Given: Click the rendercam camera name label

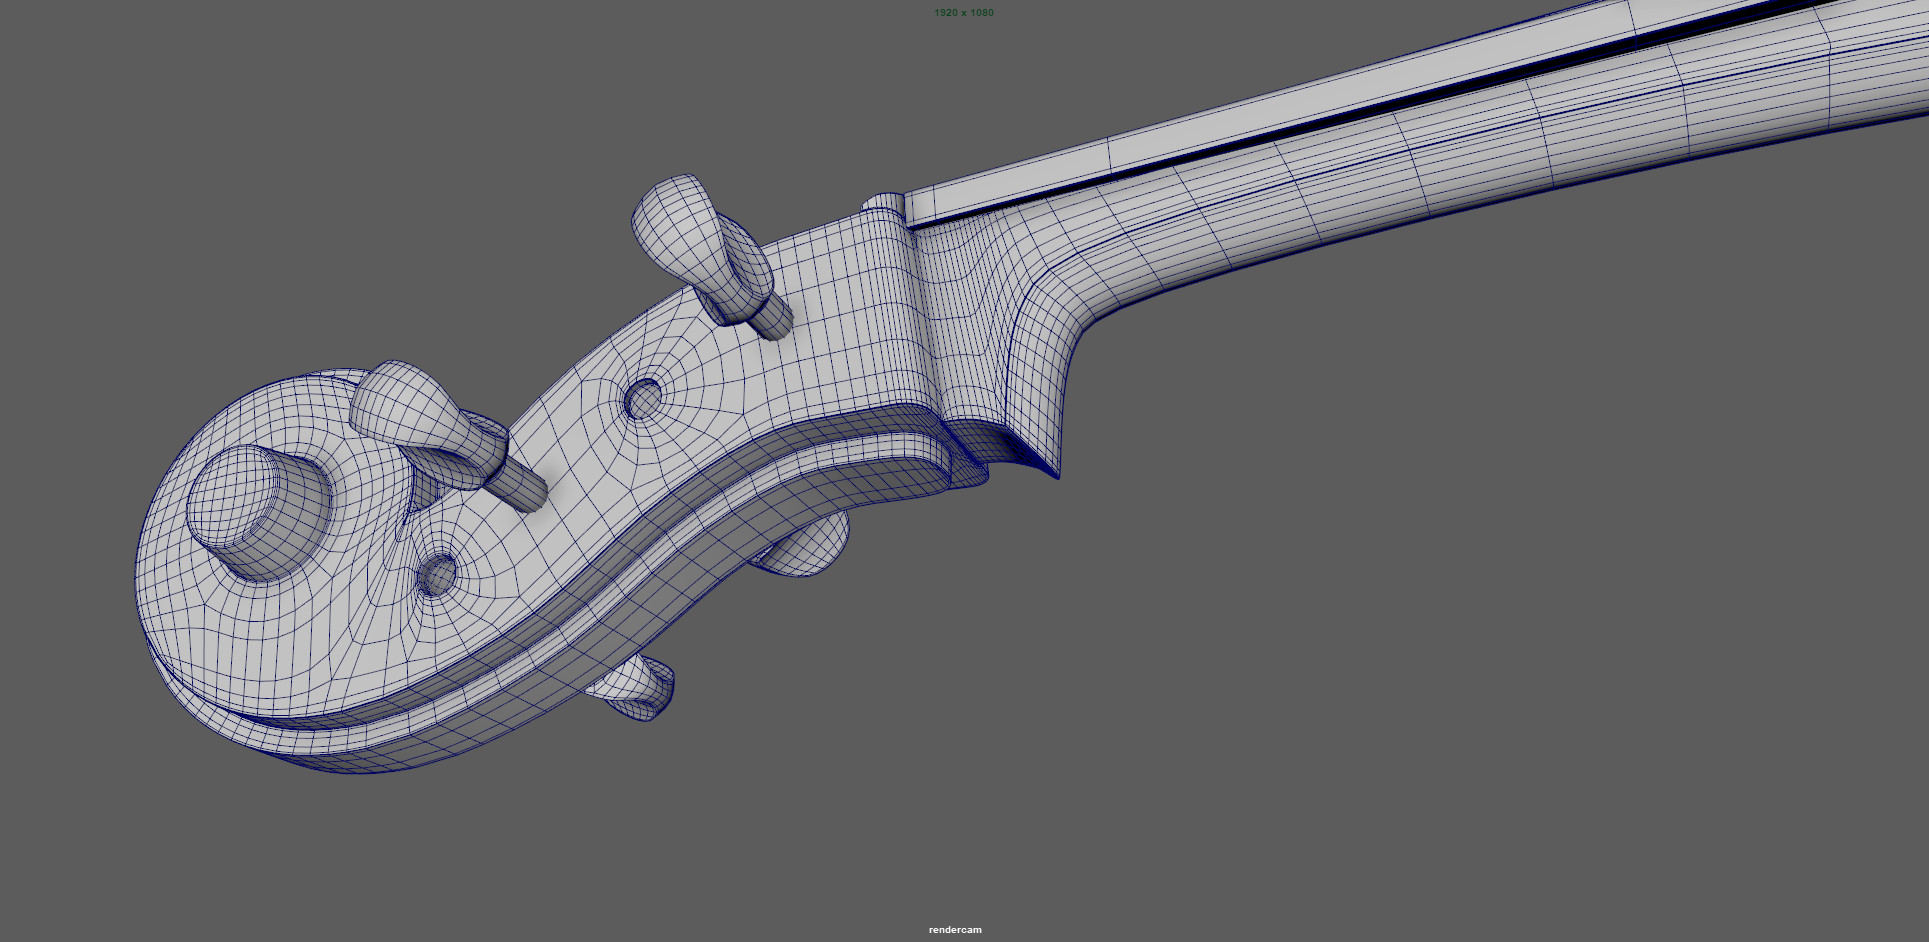Looking at the screenshot, I should [955, 930].
